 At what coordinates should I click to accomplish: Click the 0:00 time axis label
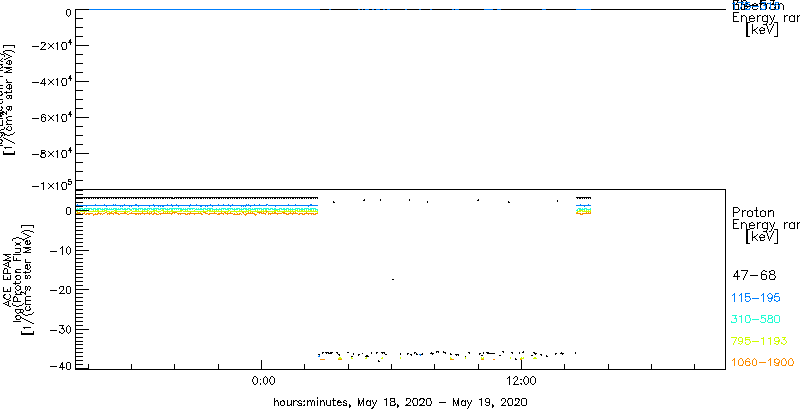(264, 381)
